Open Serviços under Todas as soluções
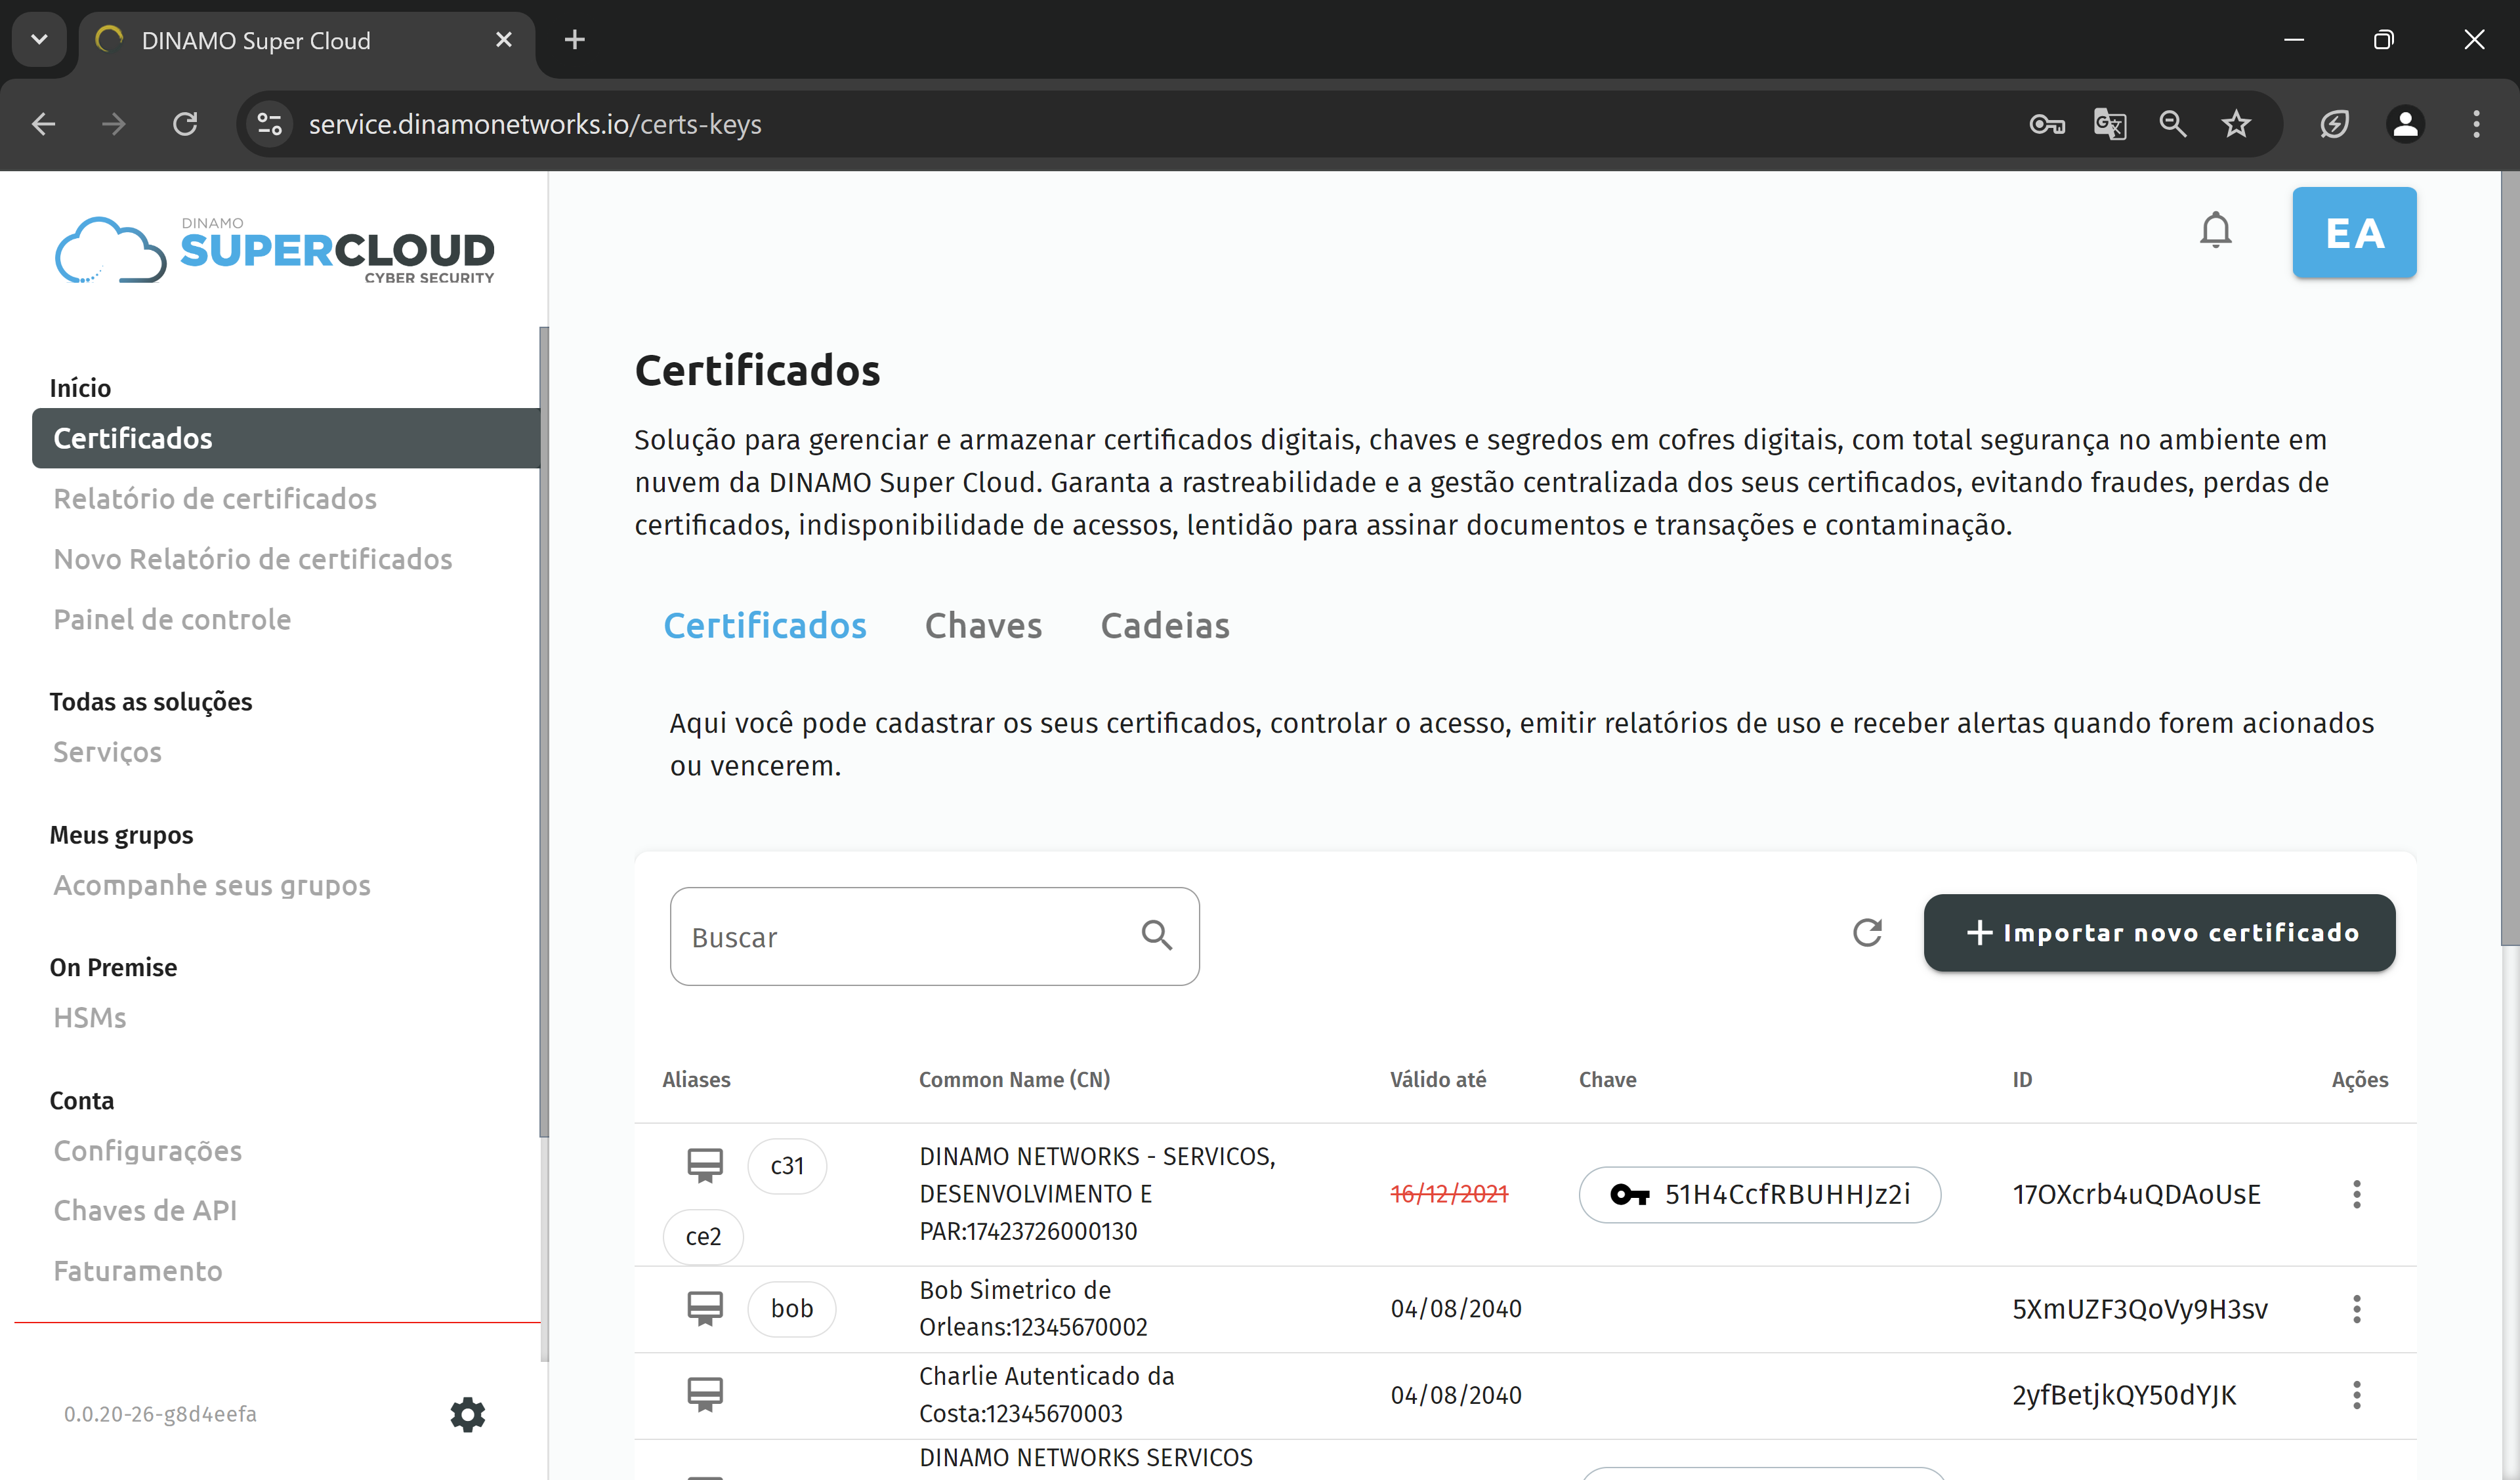Viewport: 2520px width, 1480px height. click(107, 752)
